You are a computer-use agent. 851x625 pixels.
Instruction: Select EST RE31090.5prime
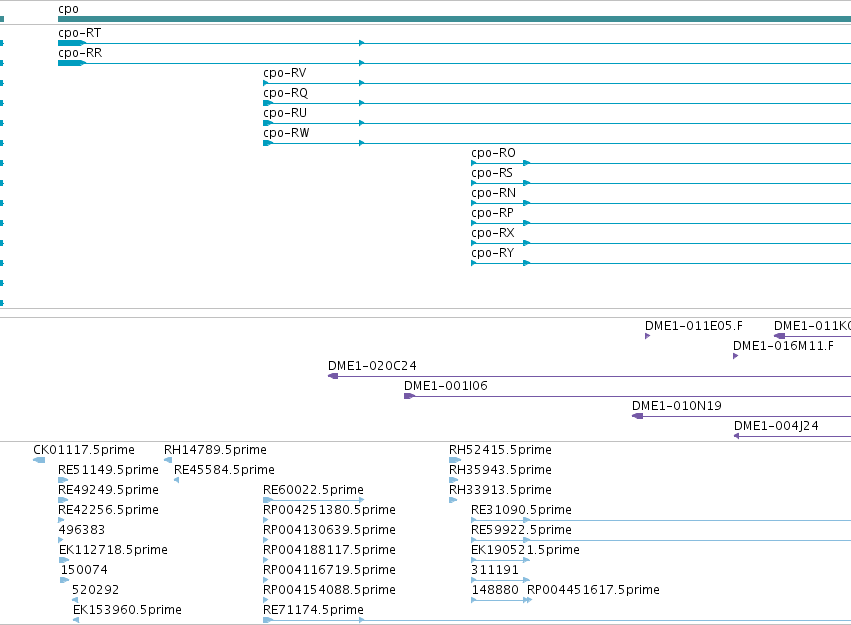point(521,510)
